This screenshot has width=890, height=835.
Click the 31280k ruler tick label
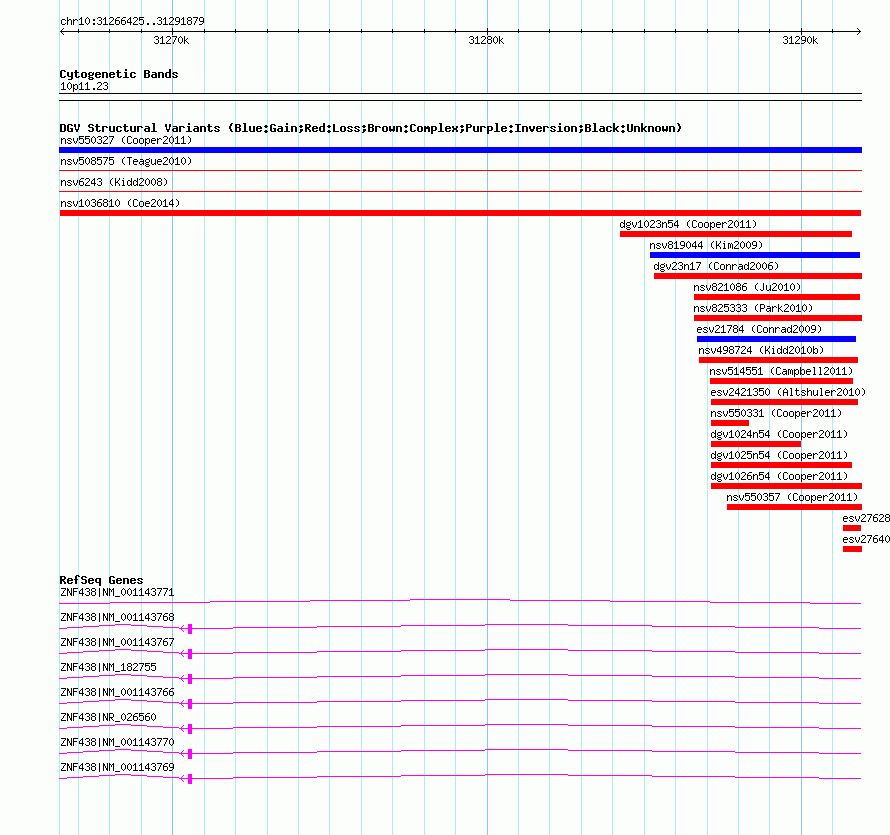486,40
